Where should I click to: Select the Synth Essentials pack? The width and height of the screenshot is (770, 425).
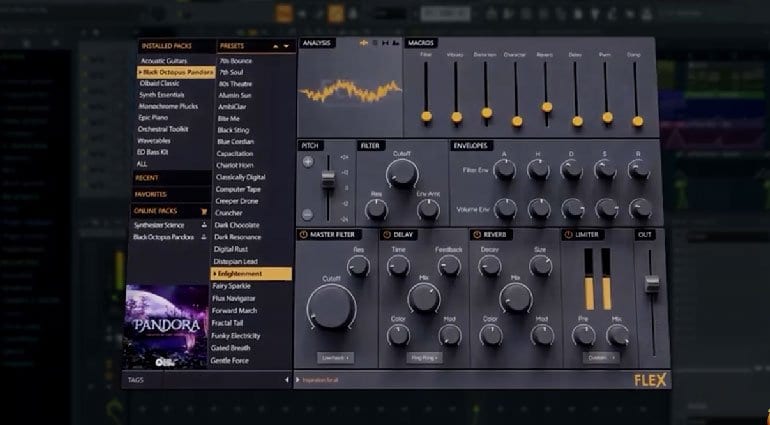click(162, 95)
